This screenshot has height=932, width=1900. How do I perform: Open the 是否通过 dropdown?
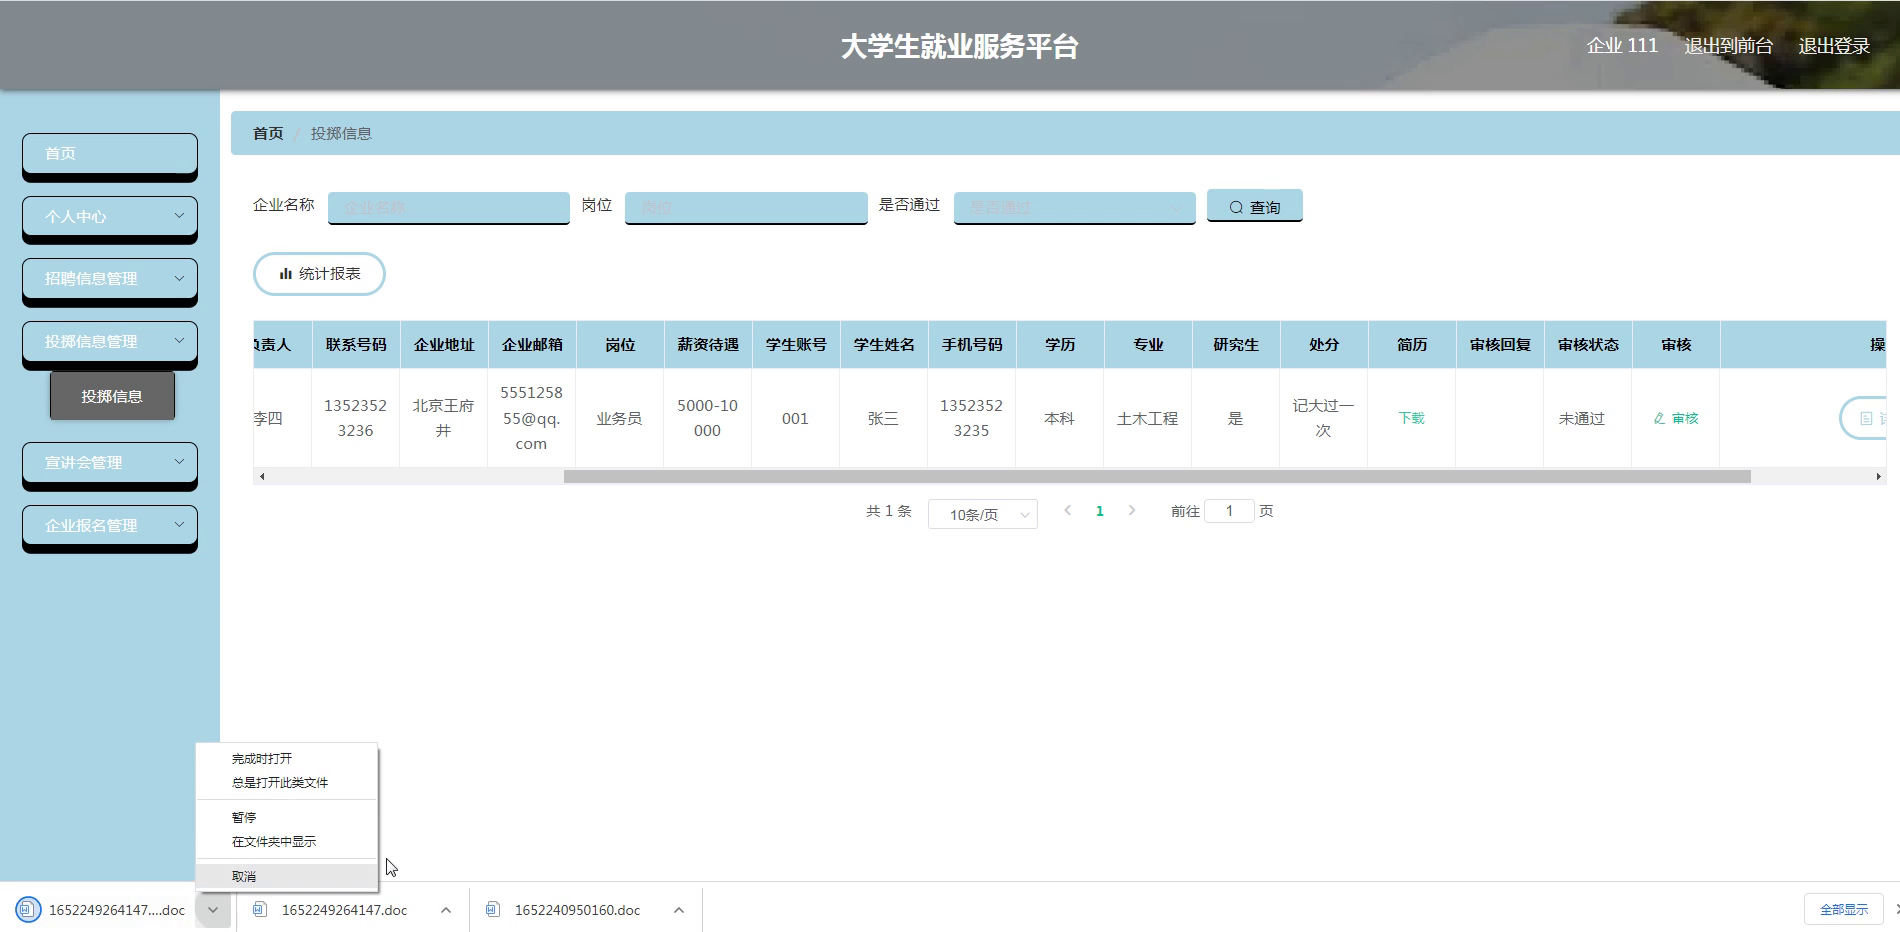[1074, 207]
